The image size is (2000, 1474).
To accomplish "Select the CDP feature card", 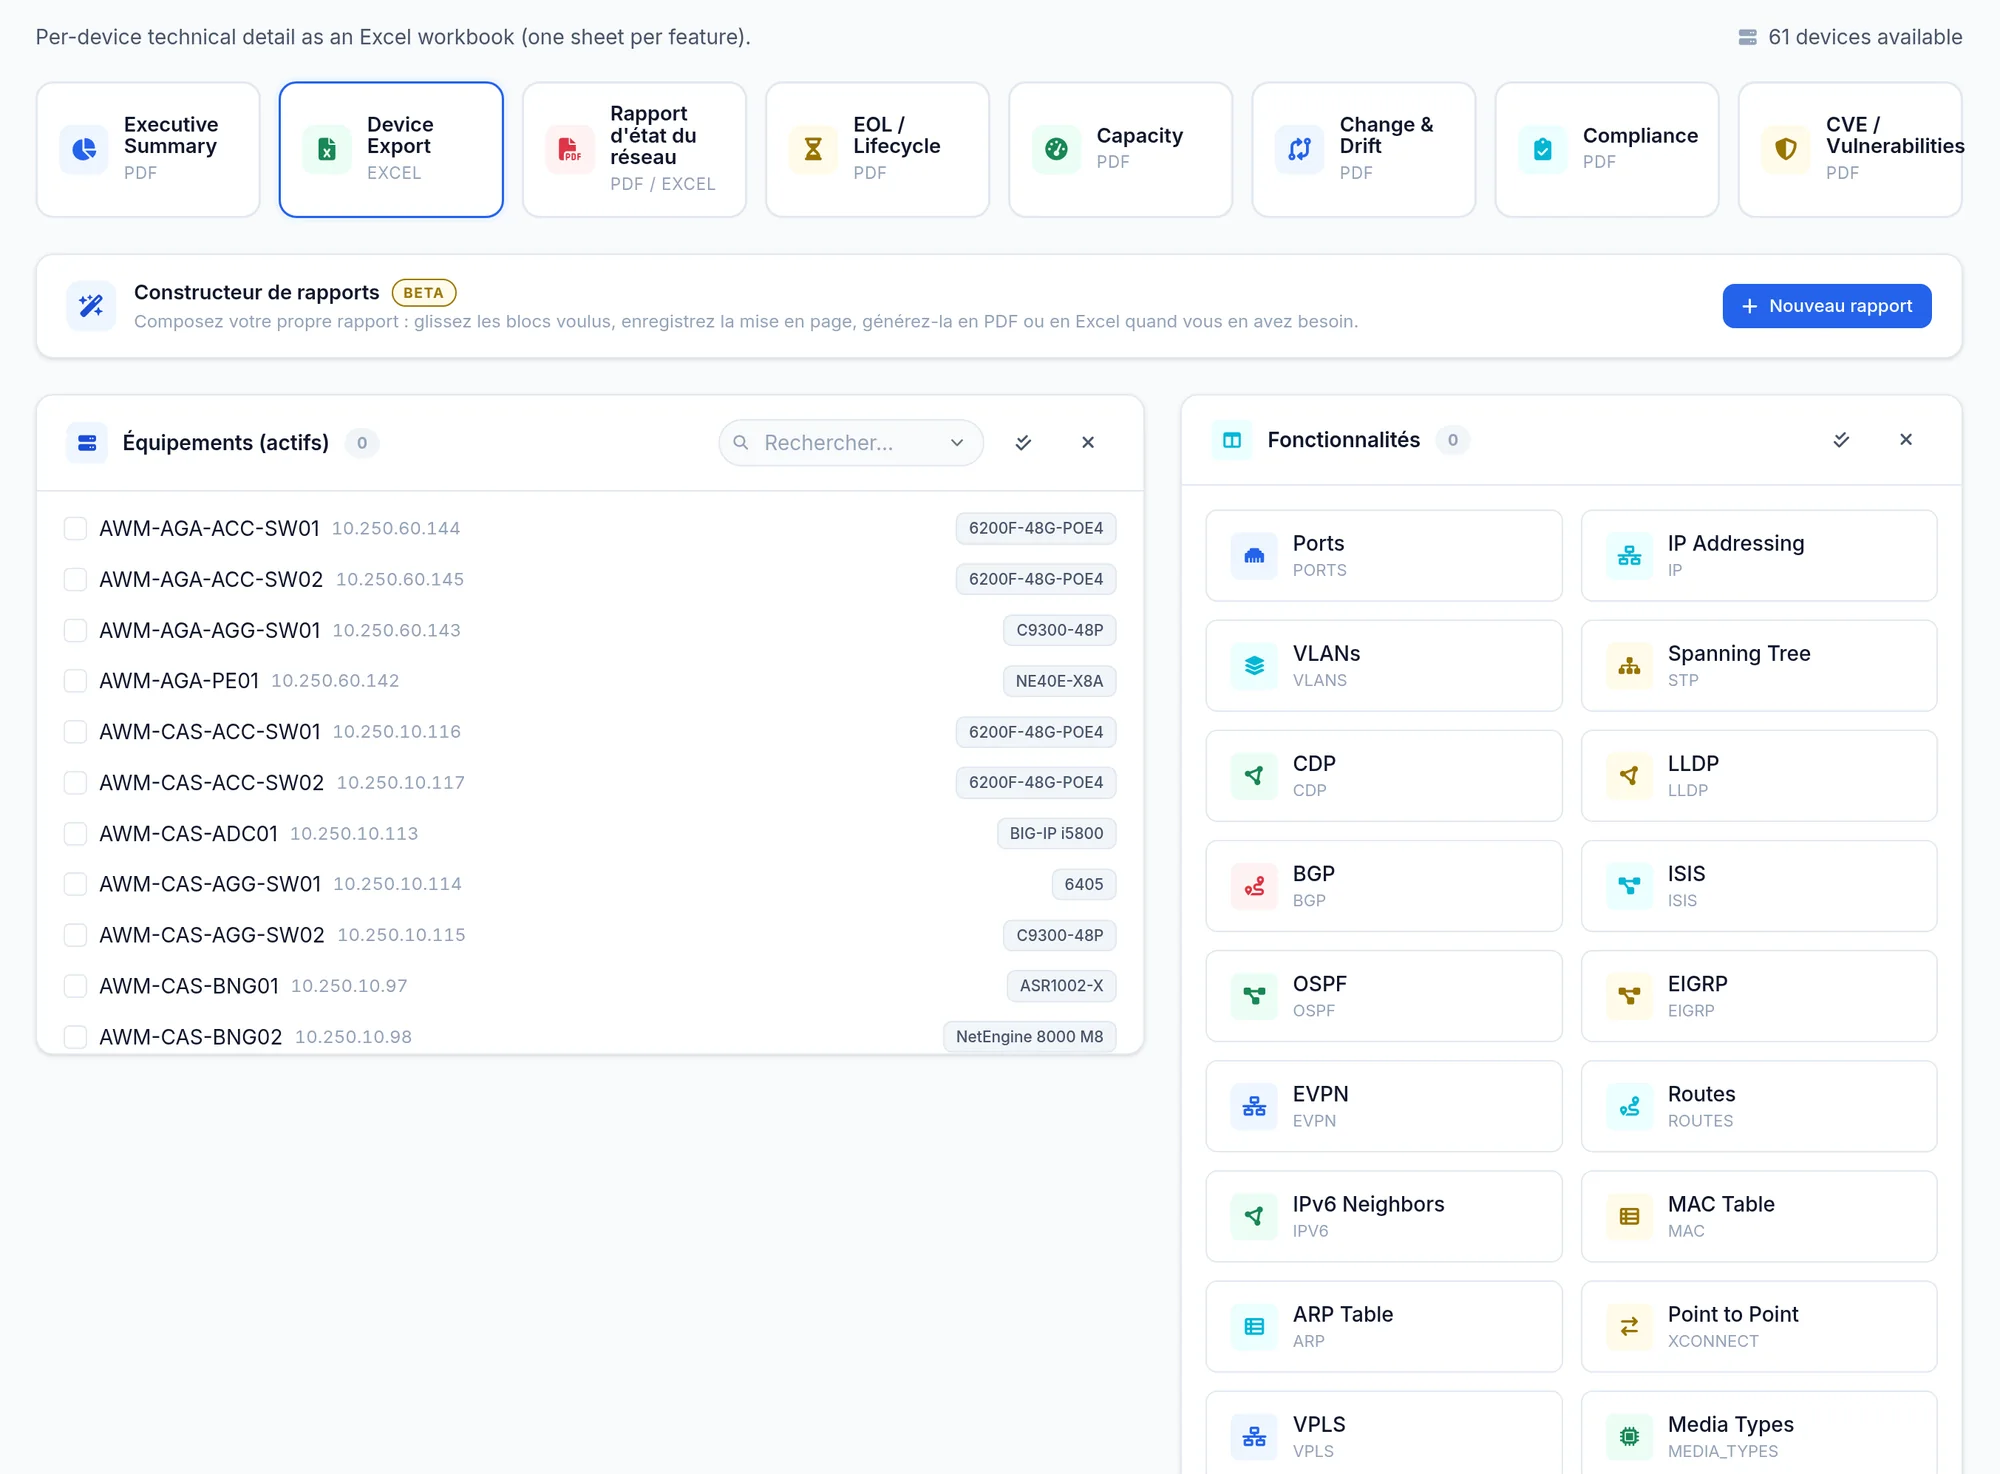I will coord(1384,776).
